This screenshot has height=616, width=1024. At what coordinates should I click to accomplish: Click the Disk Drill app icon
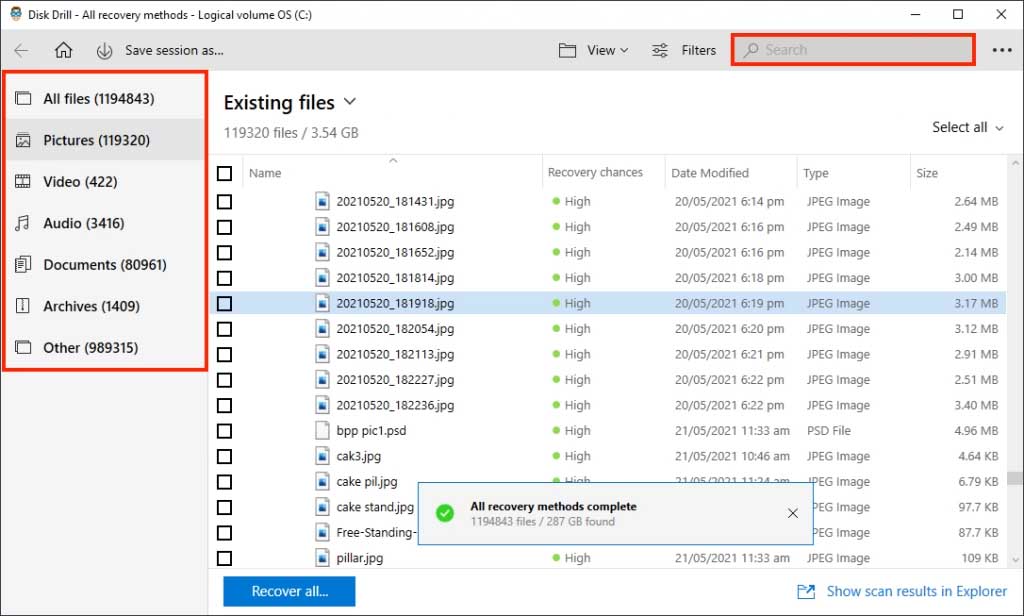tap(16, 14)
